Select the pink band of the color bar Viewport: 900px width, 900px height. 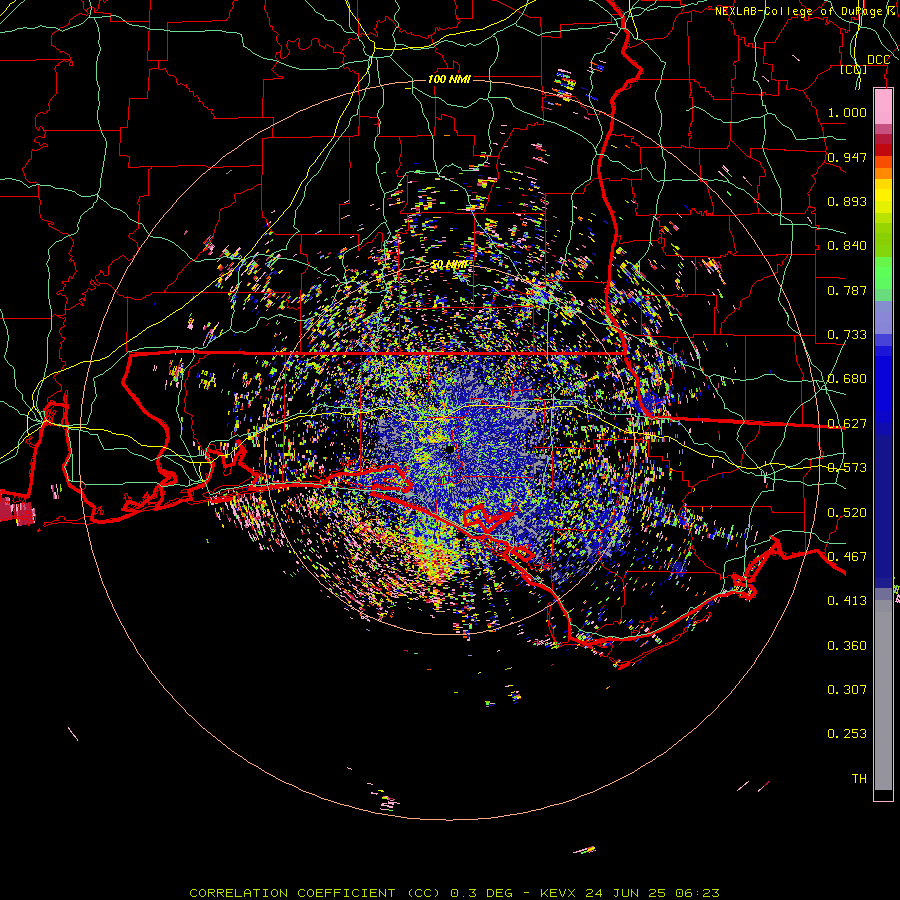[x=883, y=107]
